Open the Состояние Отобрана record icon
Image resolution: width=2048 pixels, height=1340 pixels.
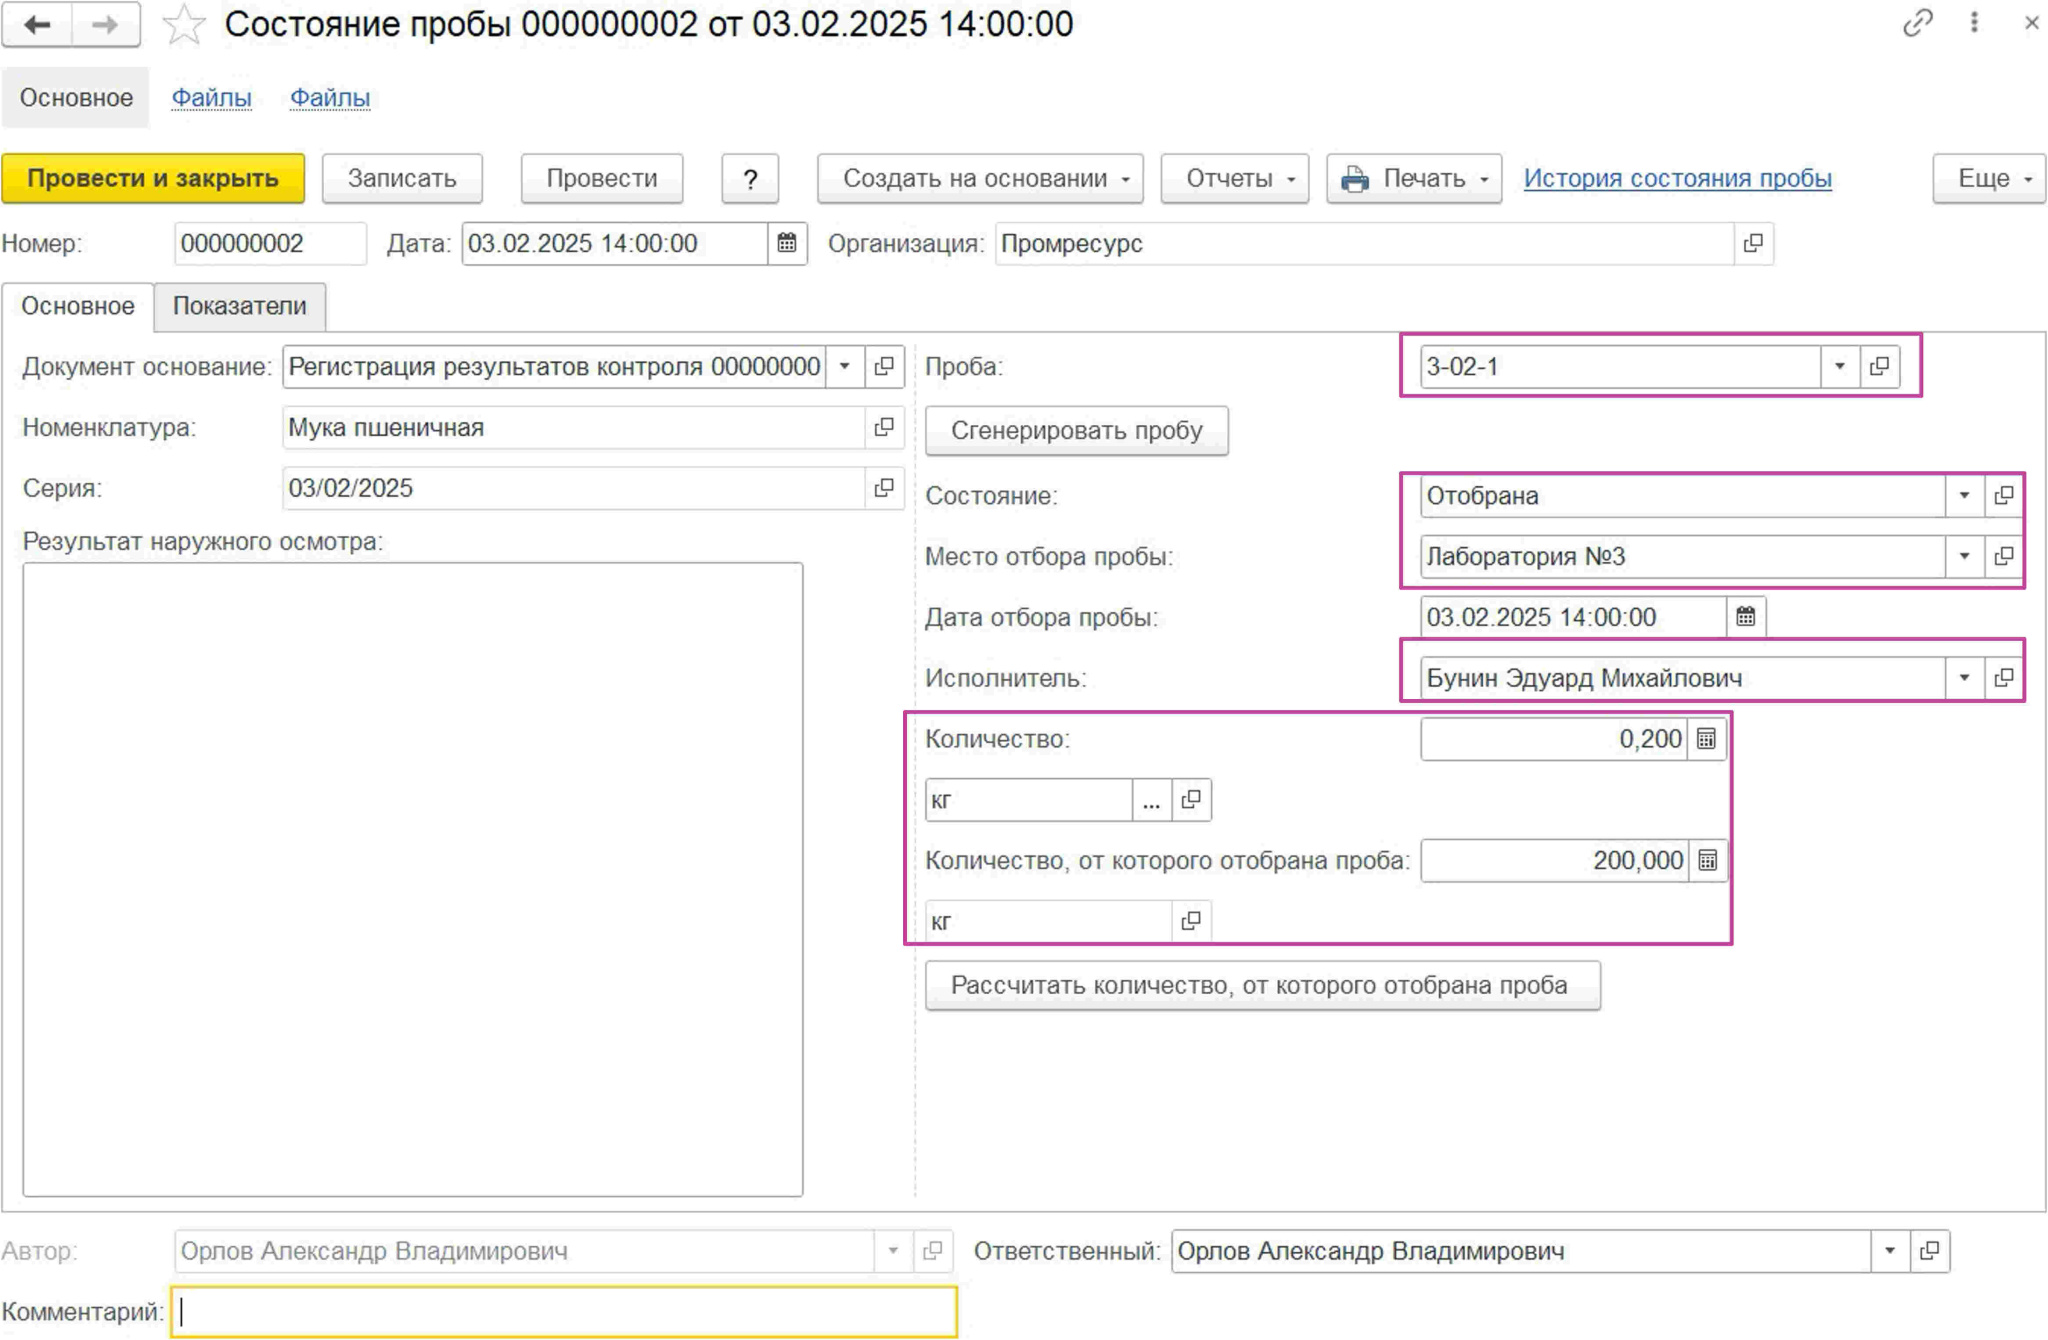pos(2003,495)
